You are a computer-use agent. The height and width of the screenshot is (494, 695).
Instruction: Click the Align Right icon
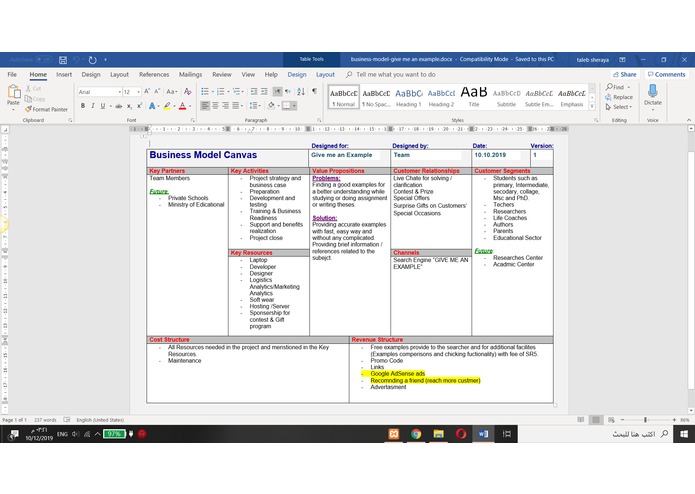(x=226, y=106)
